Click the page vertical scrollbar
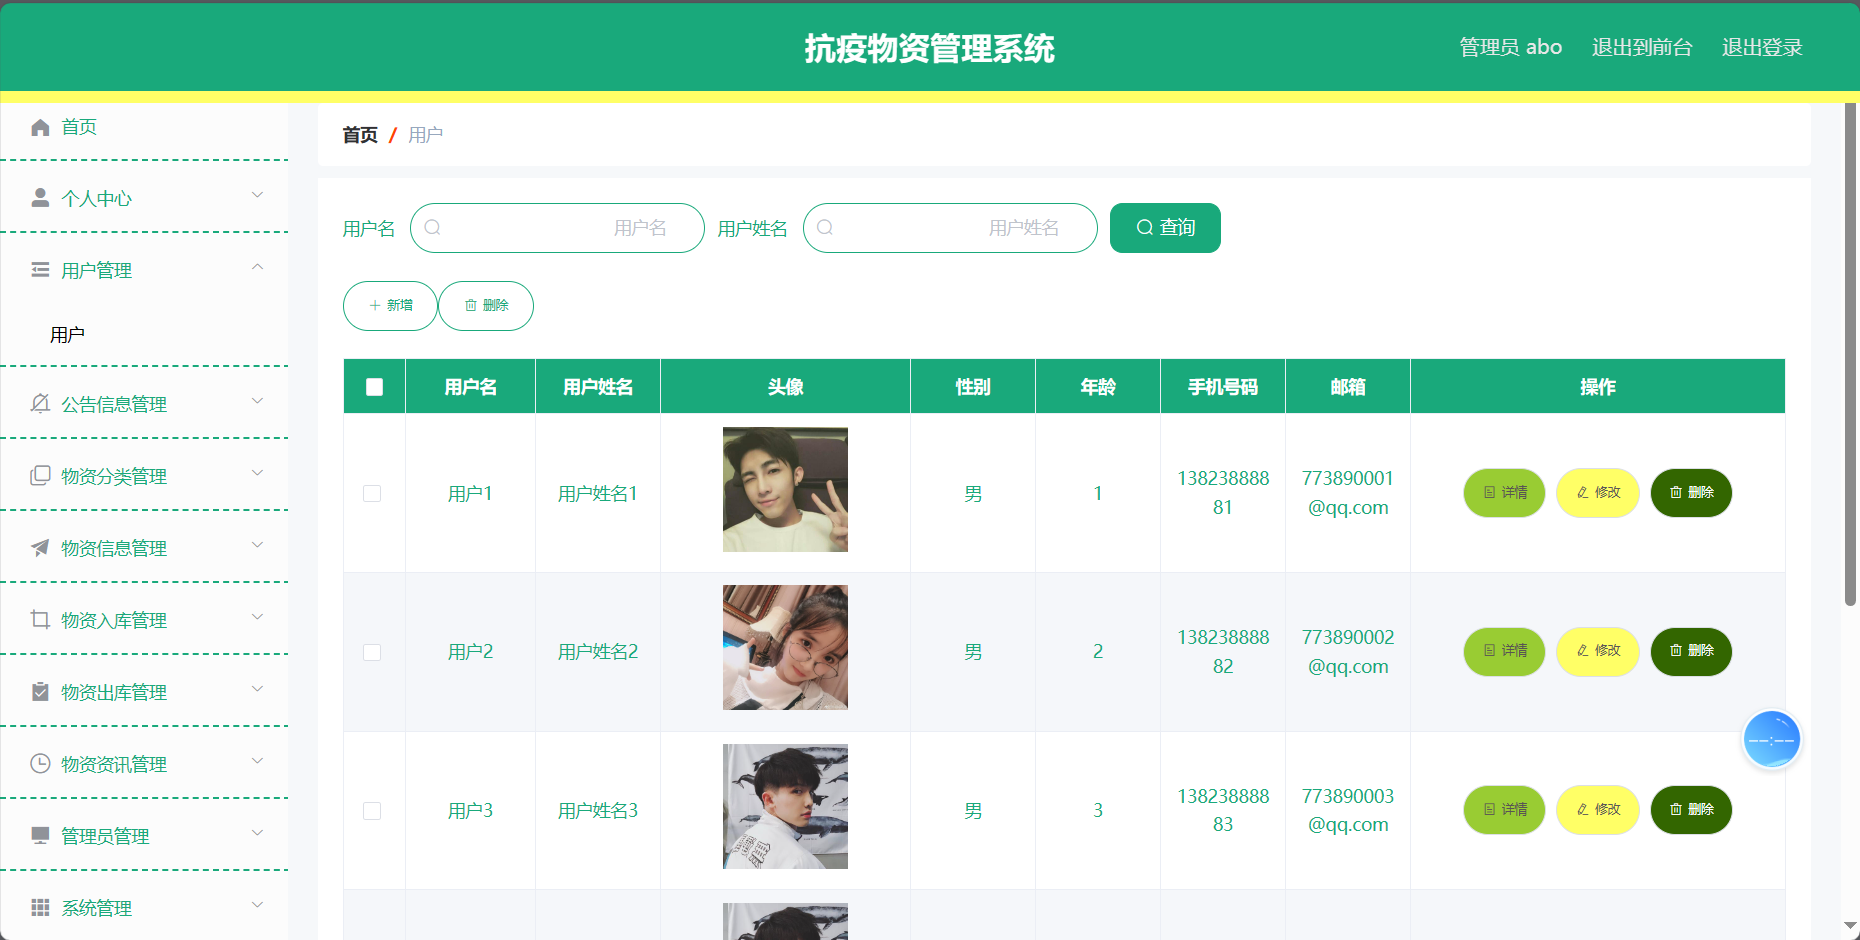 tap(1850, 354)
